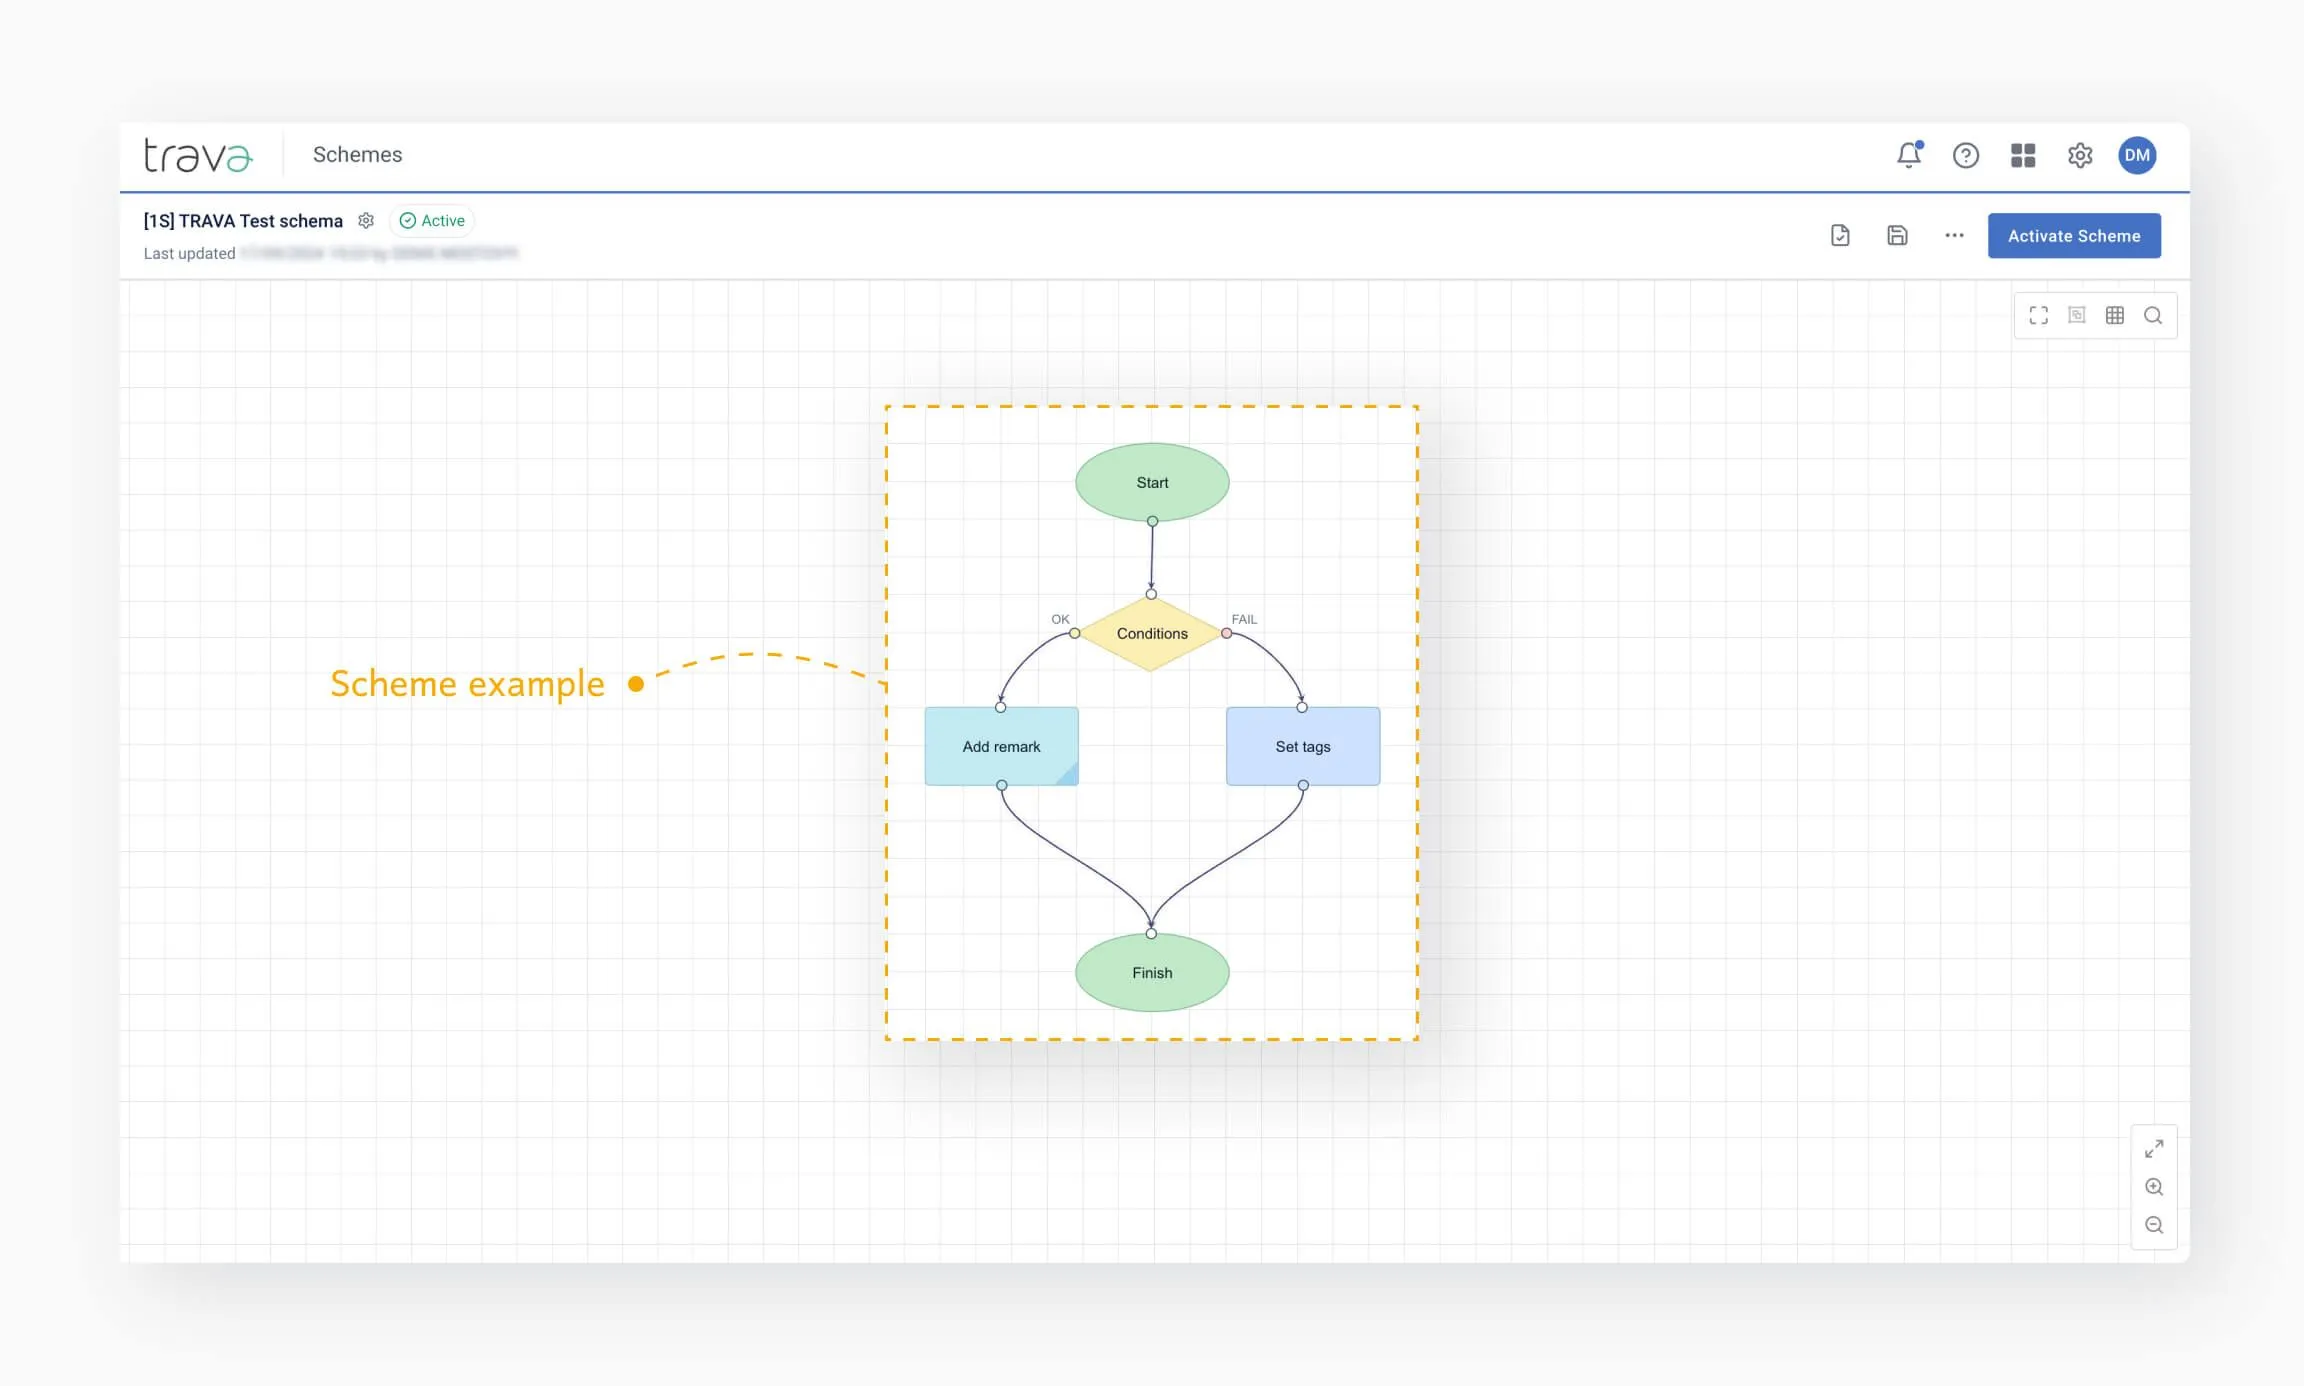This screenshot has height=1386, width=2304.
Task: Go to the Schemes section
Action: point(357,155)
